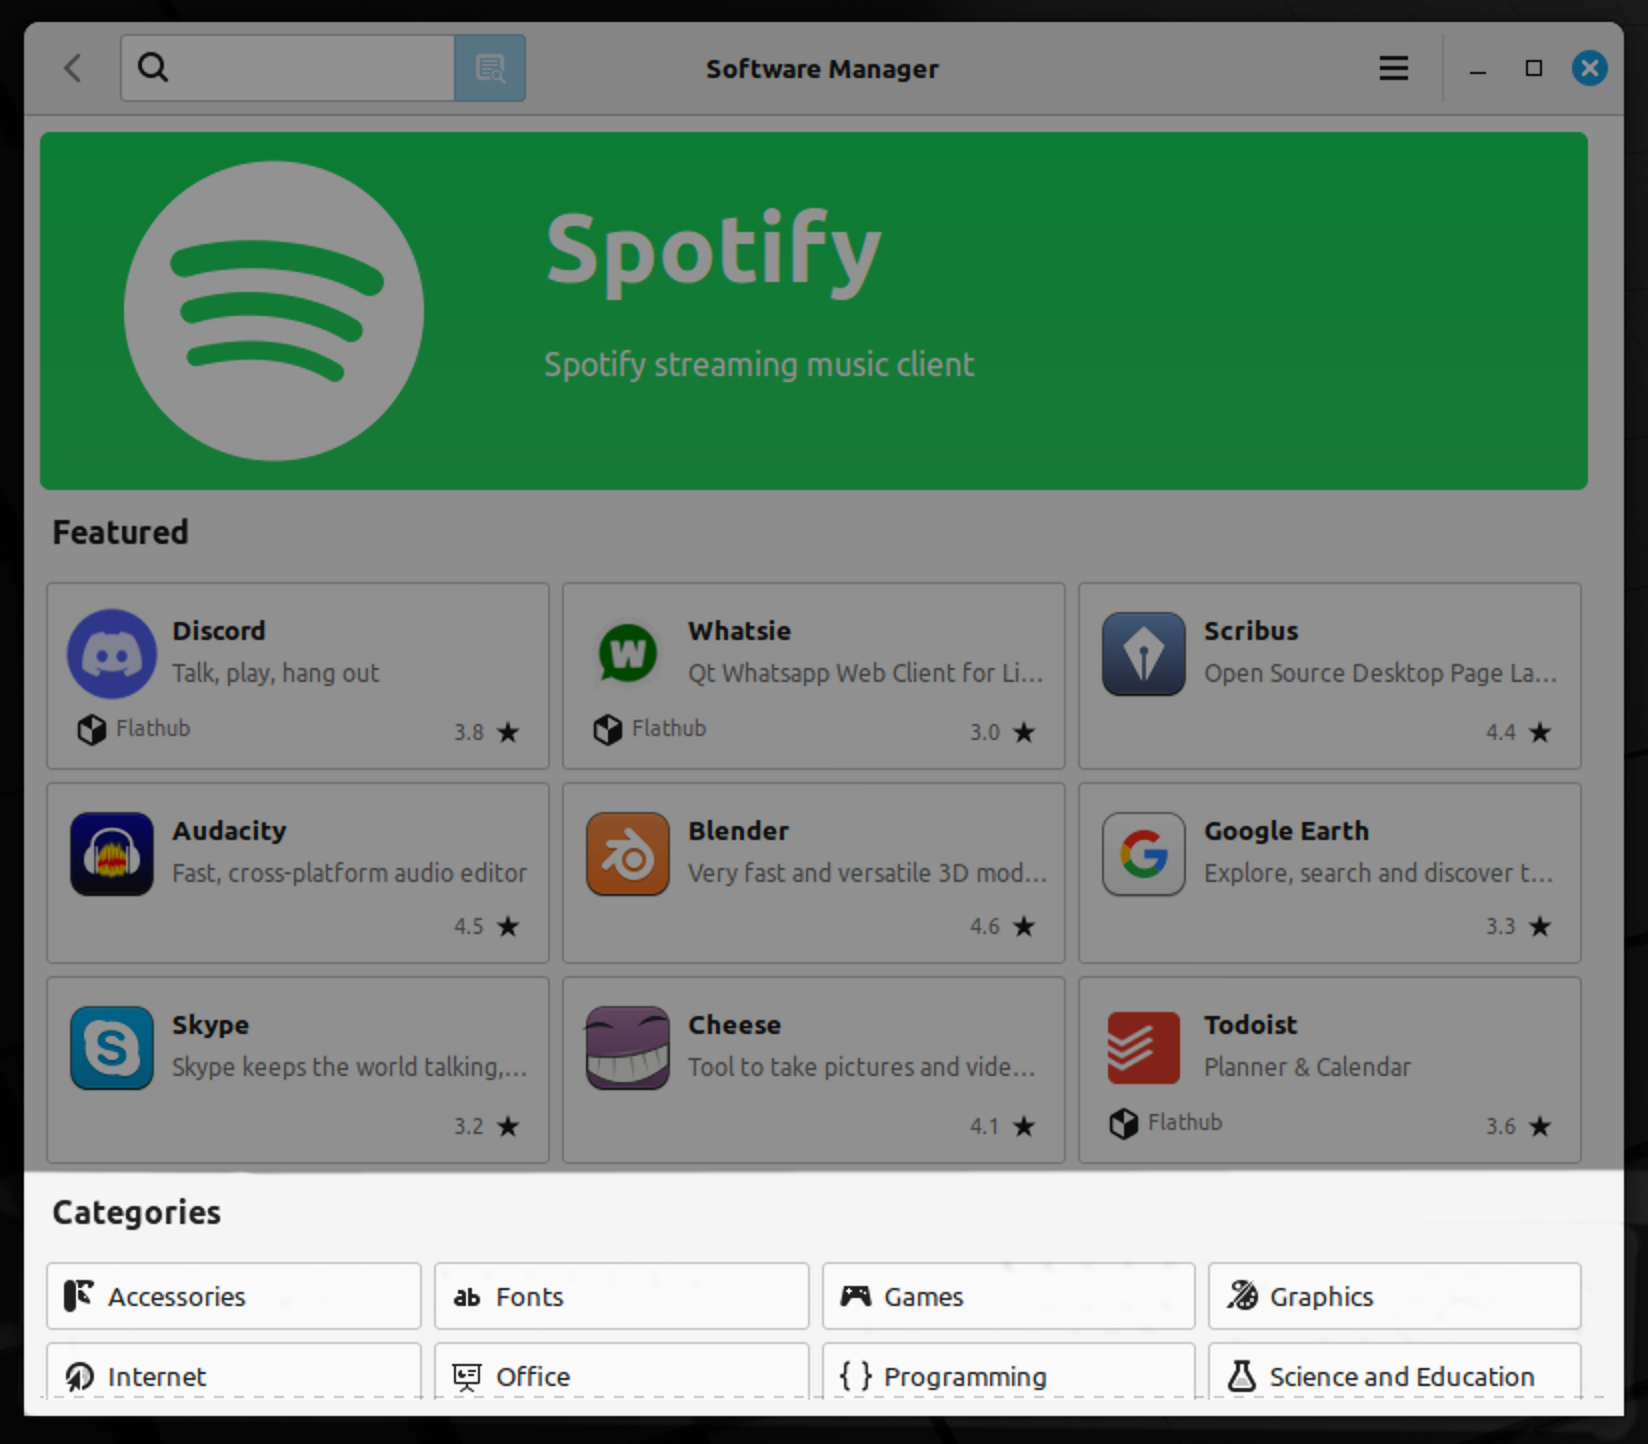Select the Scribus title
Screen dimensions: 1648x1444
1251,631
